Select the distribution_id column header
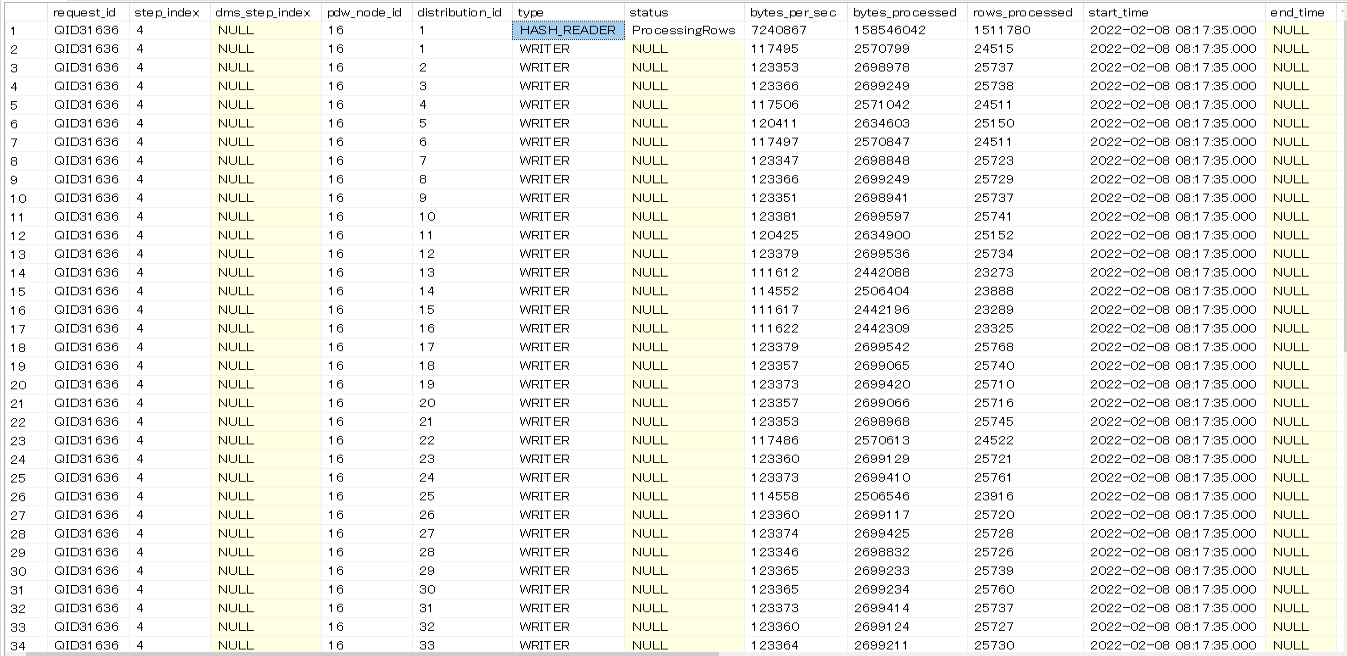Viewport: 1347px width, 656px height. (x=461, y=12)
